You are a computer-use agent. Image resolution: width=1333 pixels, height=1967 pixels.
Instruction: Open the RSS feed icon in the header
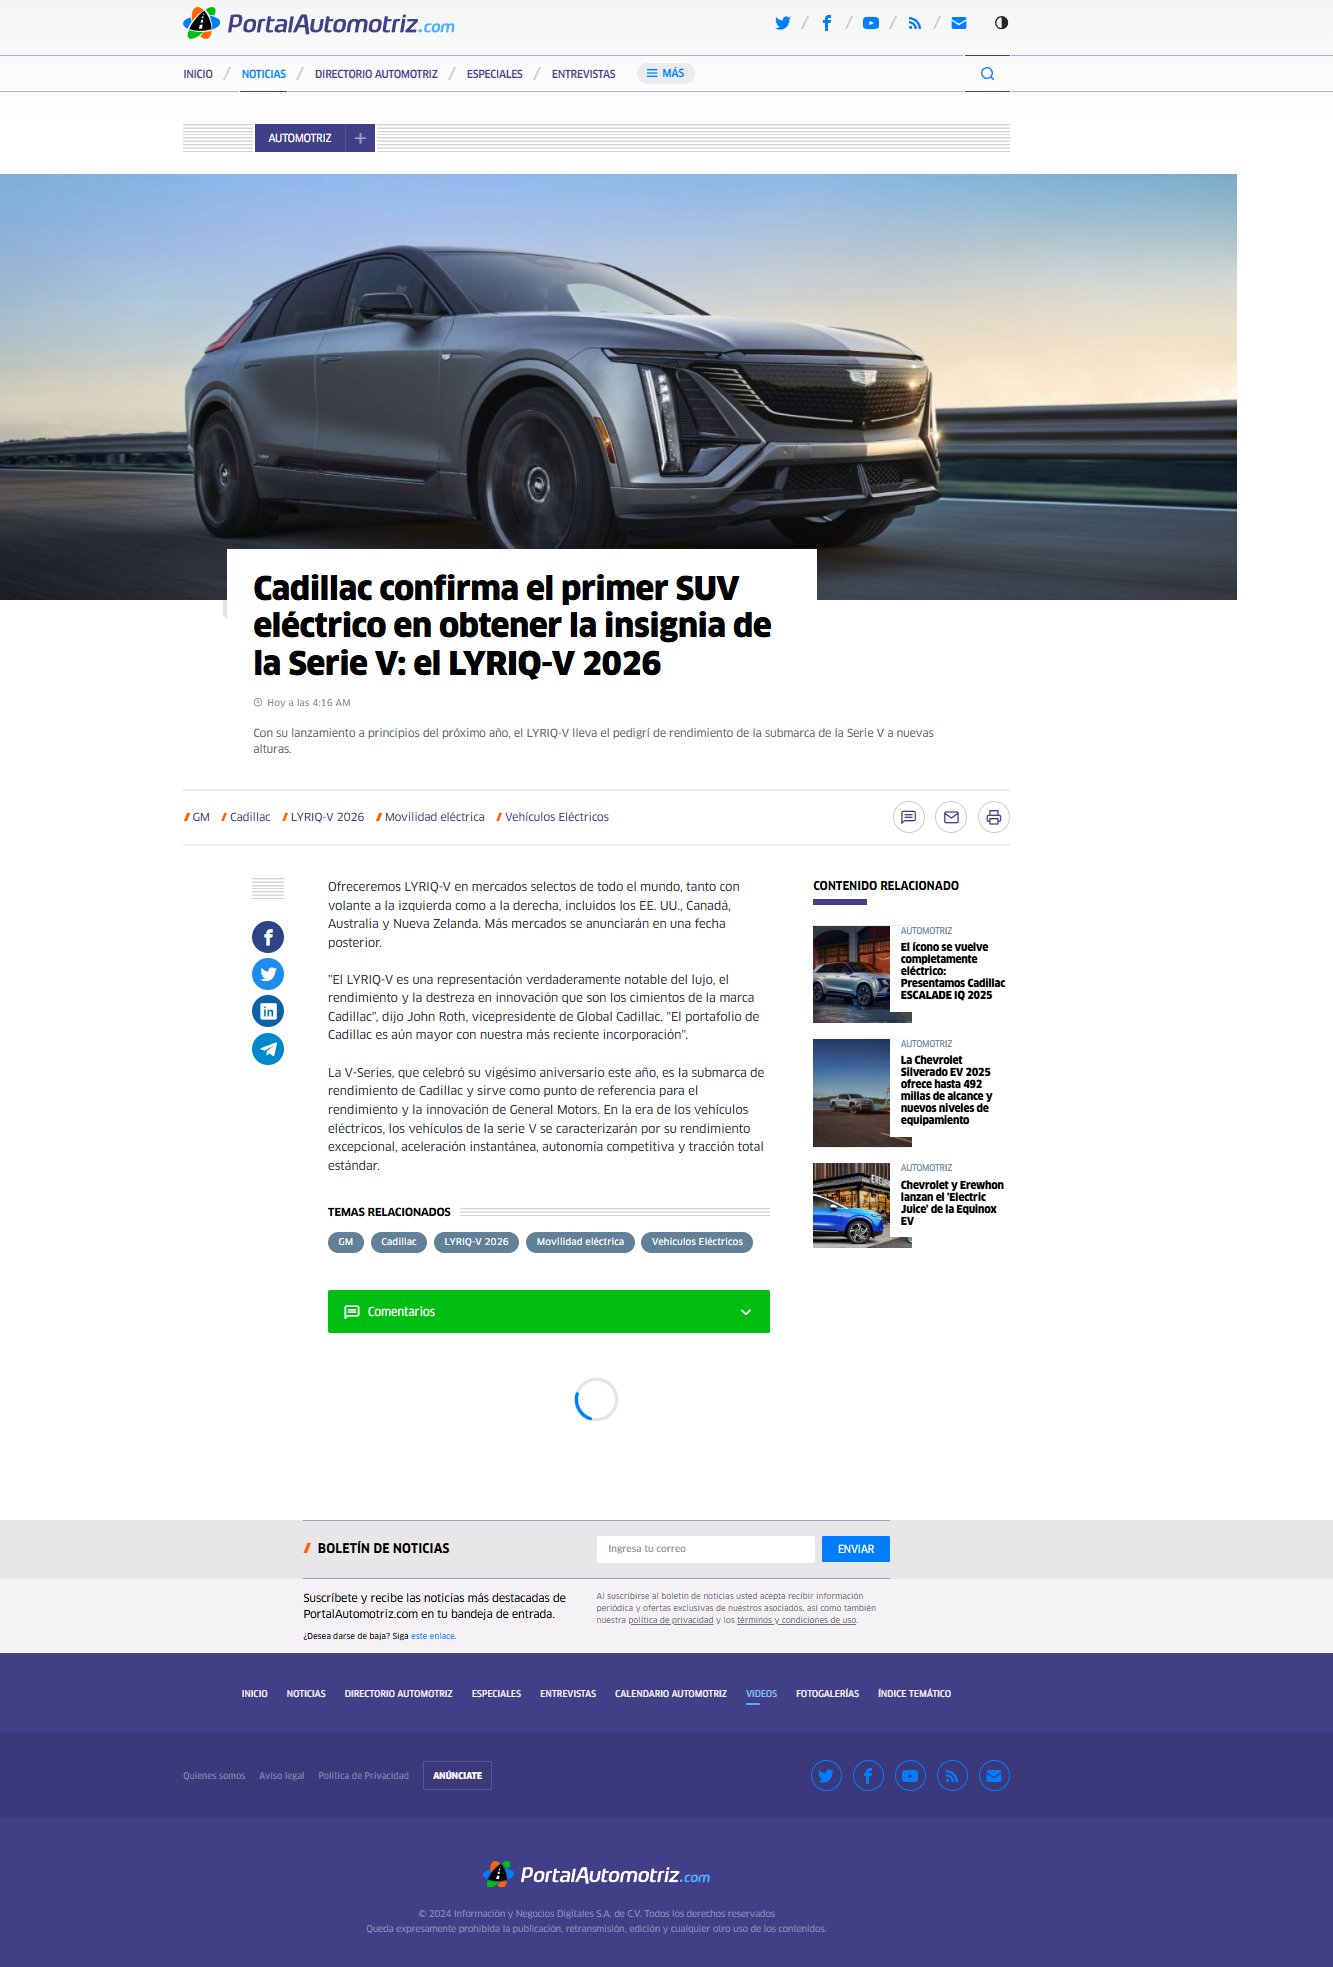pyautogui.click(x=915, y=23)
